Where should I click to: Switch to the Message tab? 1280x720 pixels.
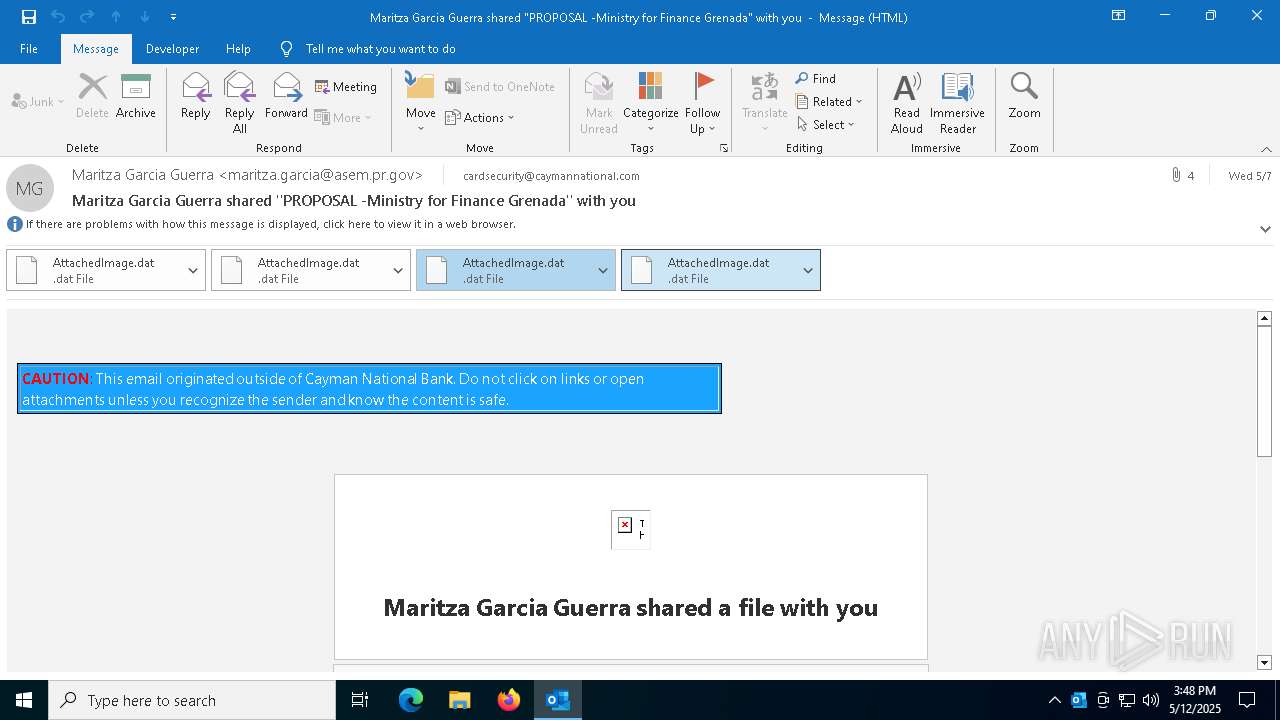(x=96, y=49)
